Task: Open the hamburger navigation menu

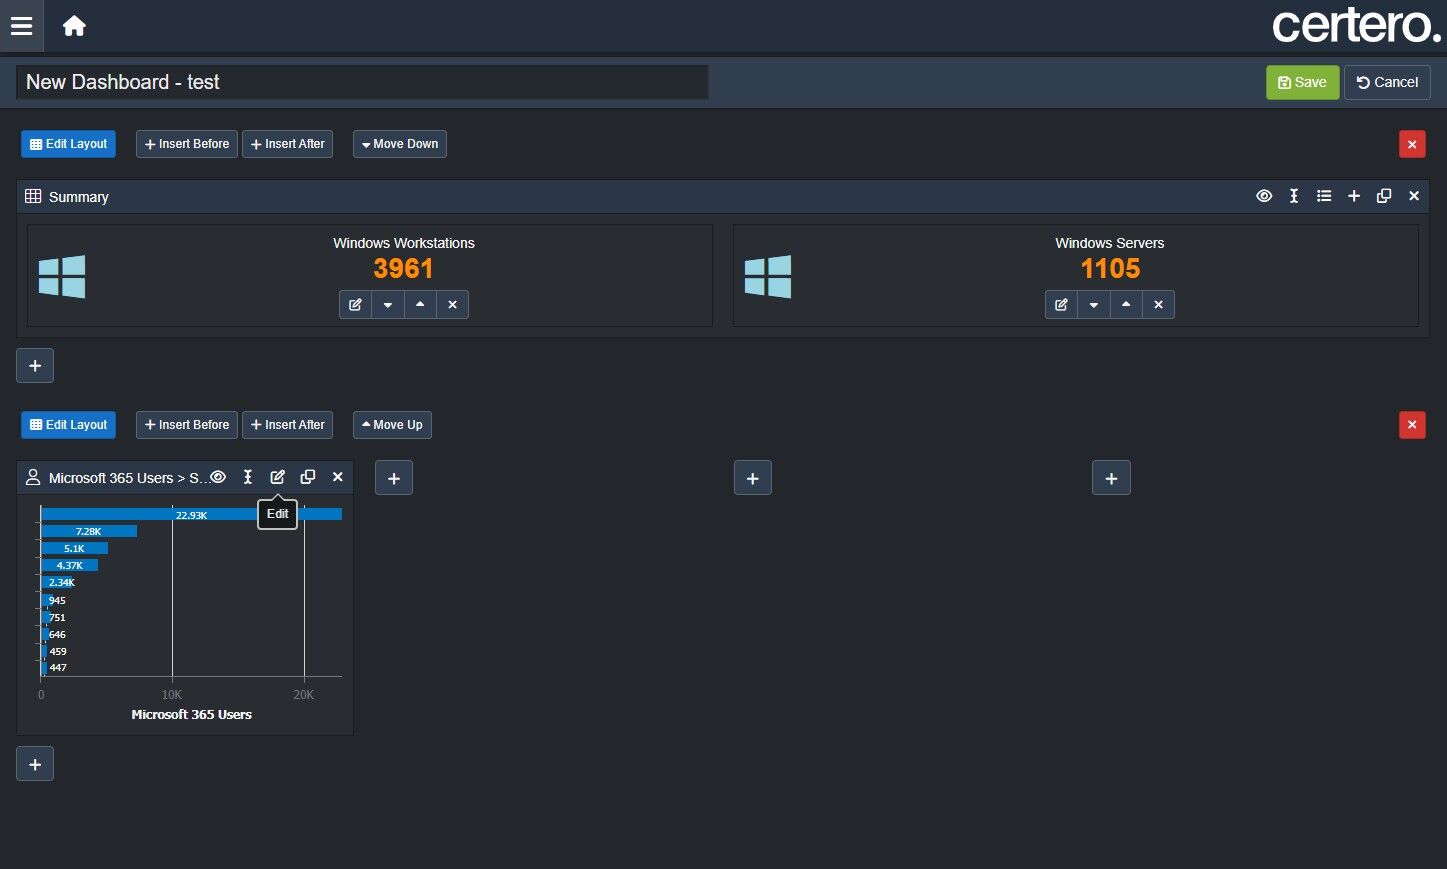Action: 21,26
